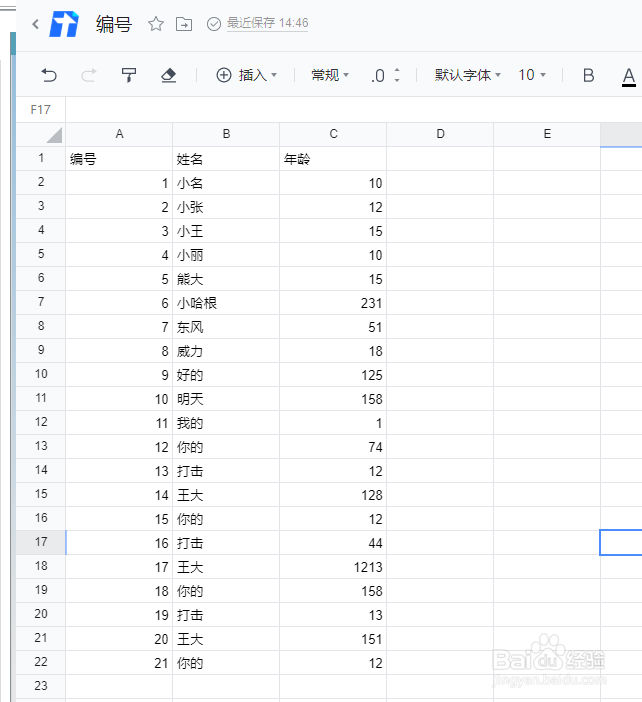642x702 pixels.
Task: Open the font size 10 dropdown
Action: (532, 75)
